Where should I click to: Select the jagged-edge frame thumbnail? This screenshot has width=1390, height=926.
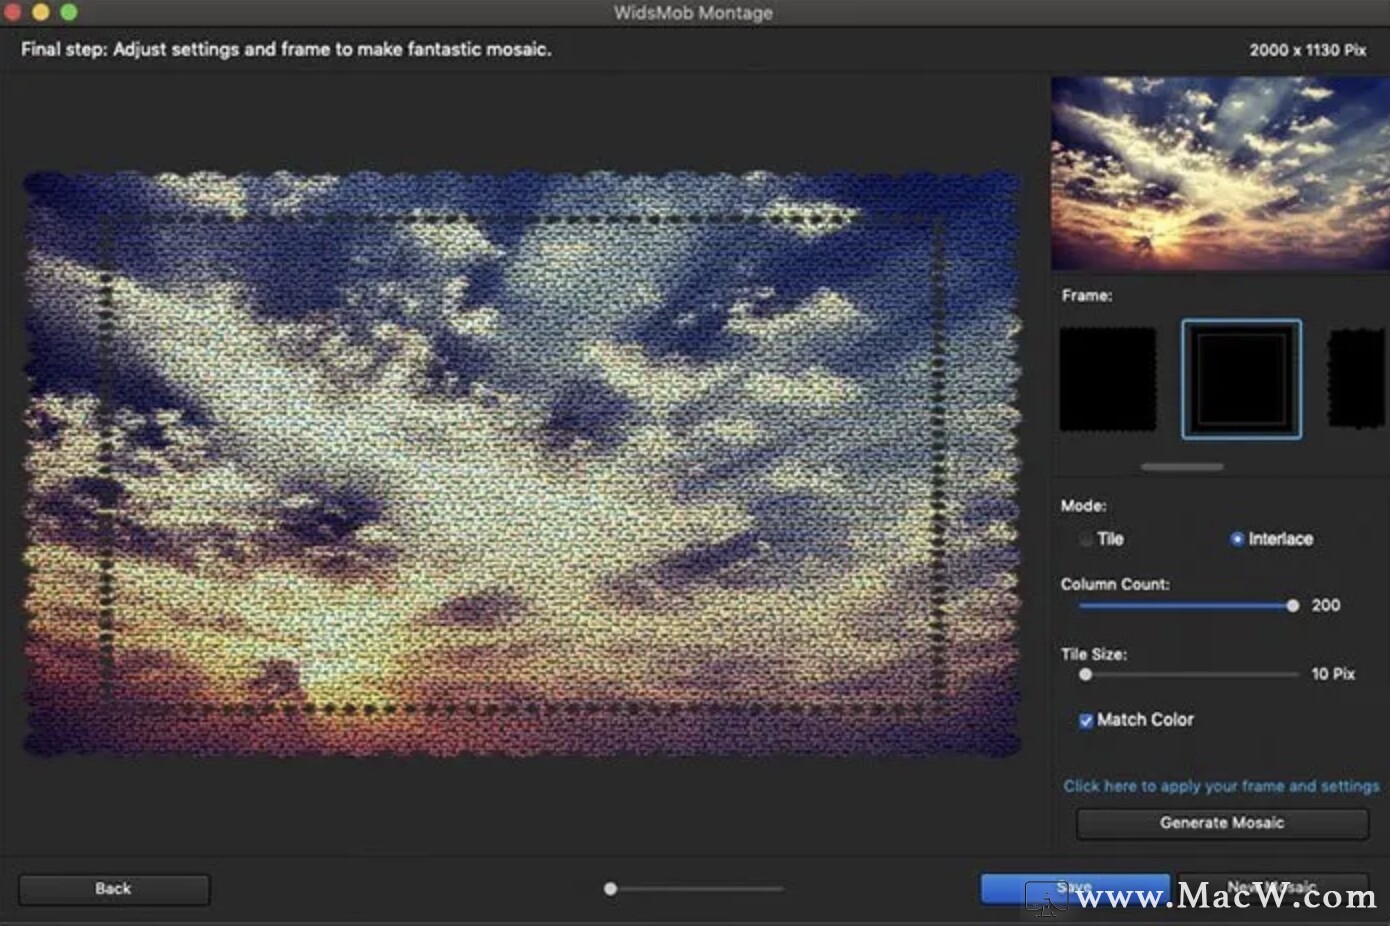1107,379
